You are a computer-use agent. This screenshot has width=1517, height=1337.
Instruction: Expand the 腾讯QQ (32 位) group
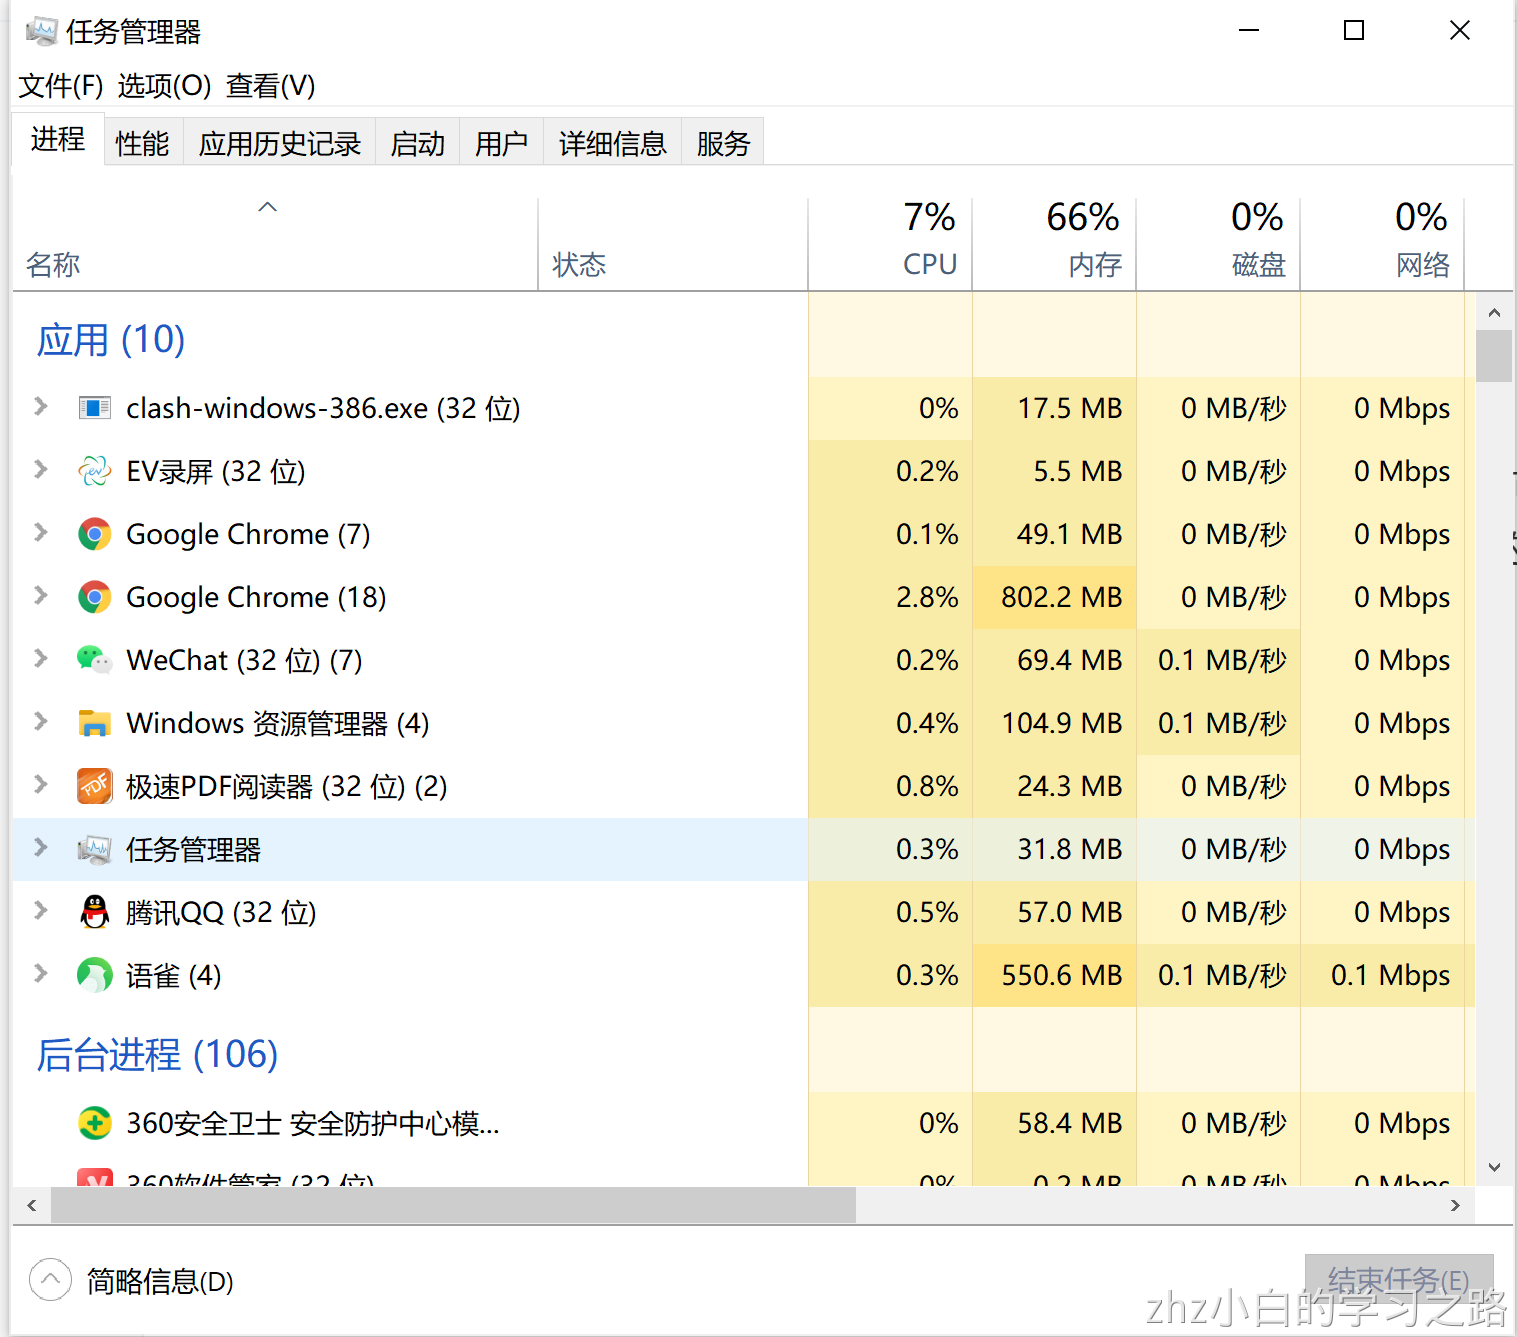pyautogui.click(x=41, y=910)
